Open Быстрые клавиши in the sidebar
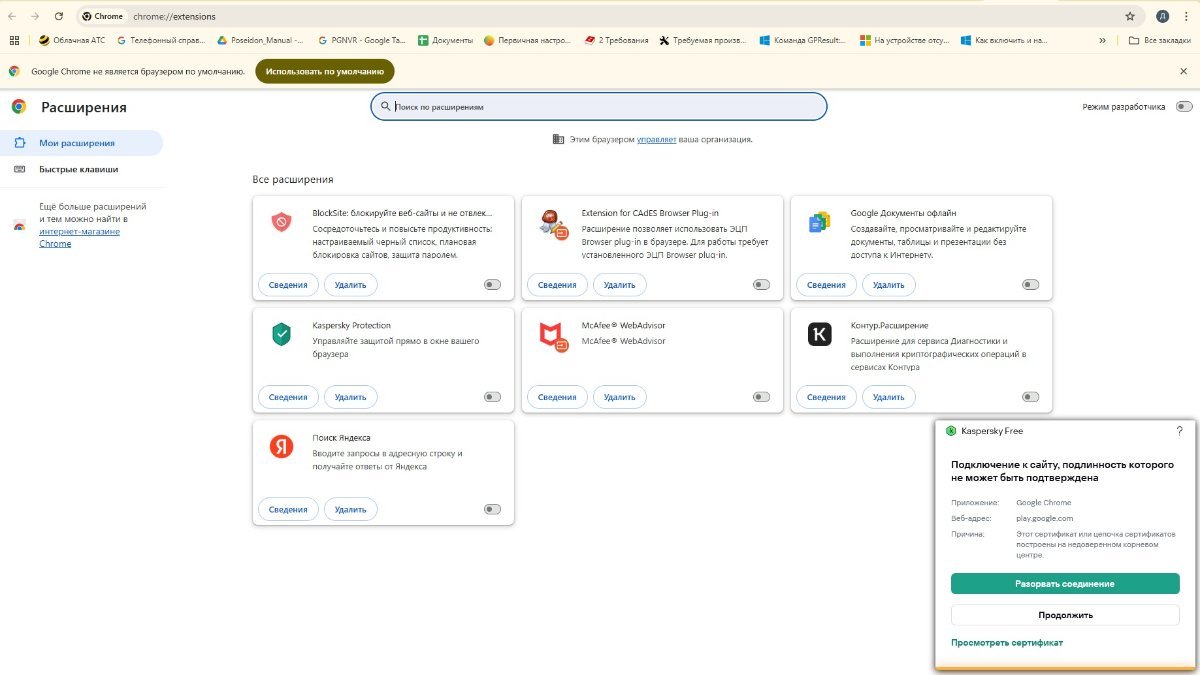The image size is (1200, 675). point(81,169)
